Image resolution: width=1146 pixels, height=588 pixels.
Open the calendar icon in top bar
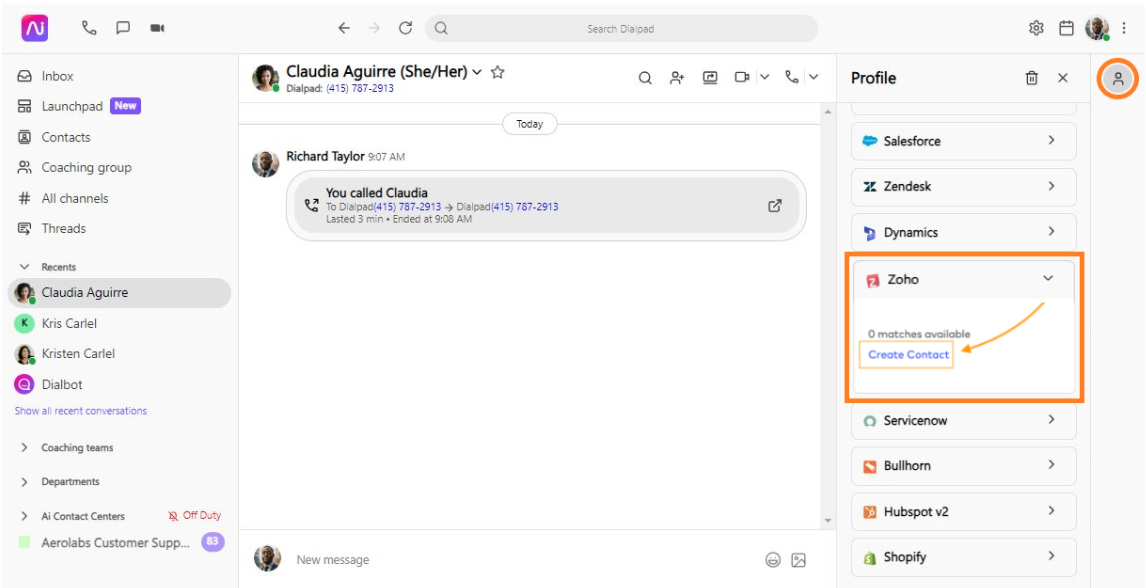click(x=1066, y=28)
